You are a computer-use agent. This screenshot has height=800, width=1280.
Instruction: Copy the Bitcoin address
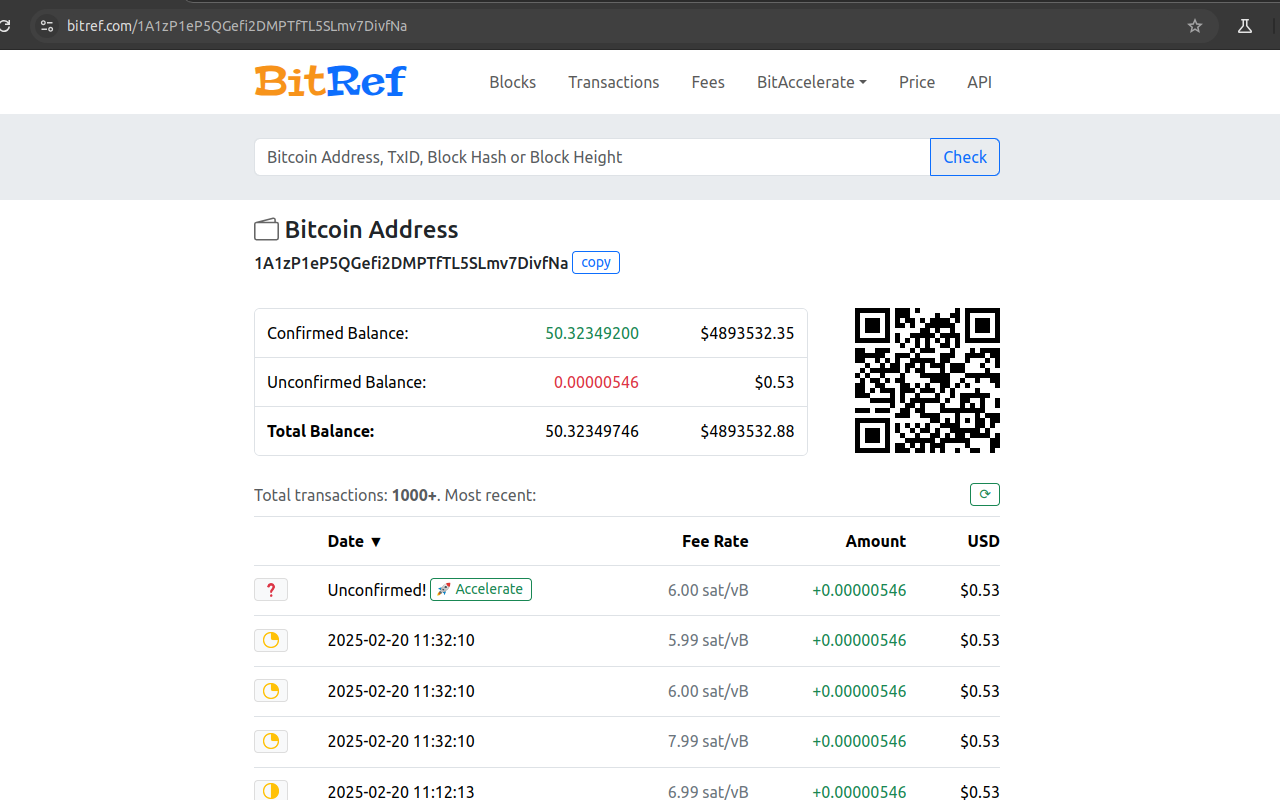coord(595,262)
